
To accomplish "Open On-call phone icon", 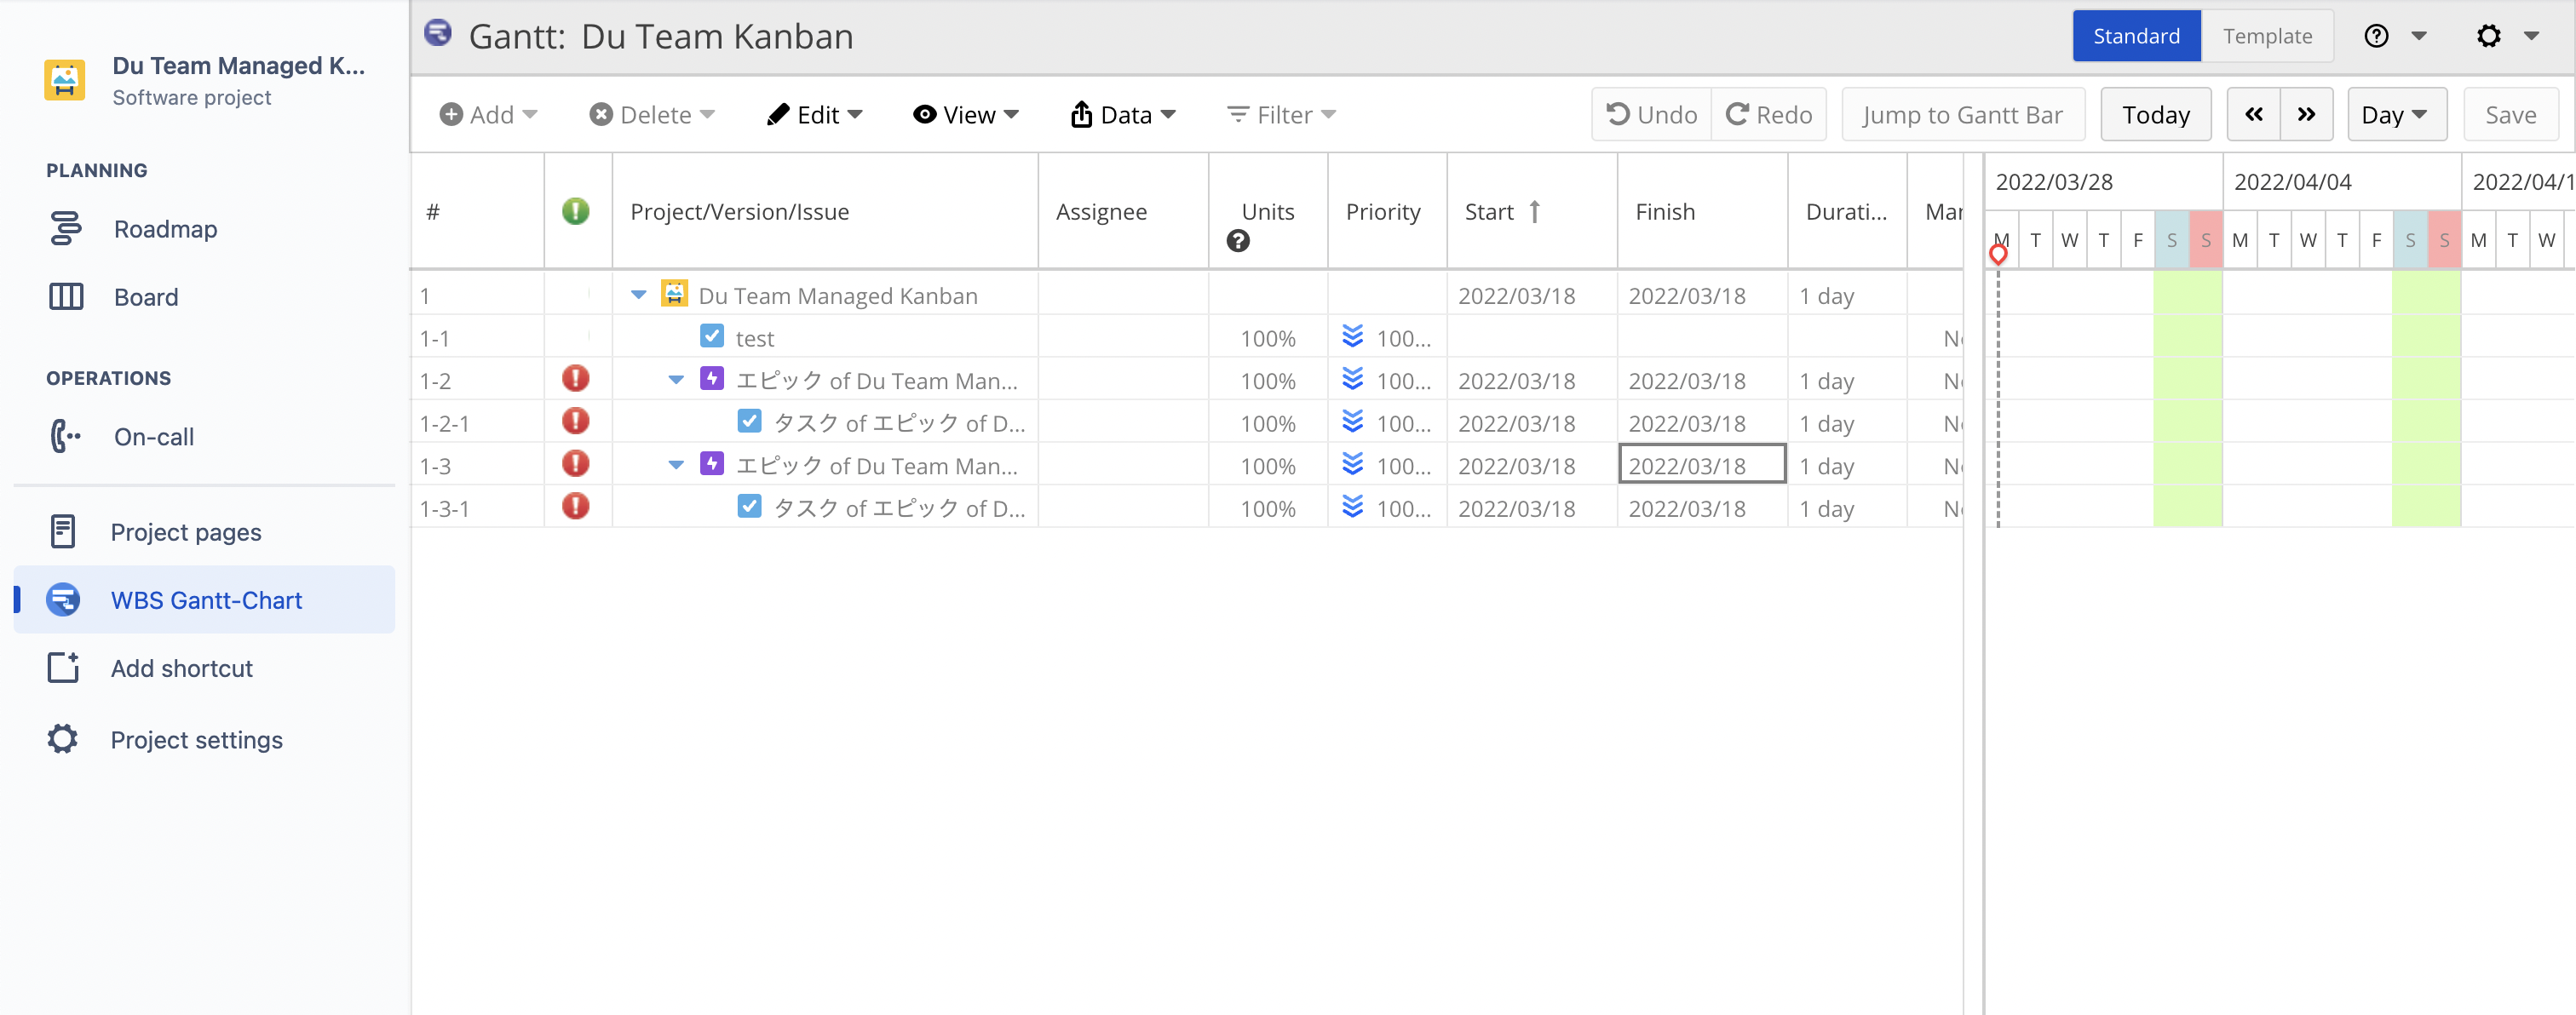I will coord(66,437).
